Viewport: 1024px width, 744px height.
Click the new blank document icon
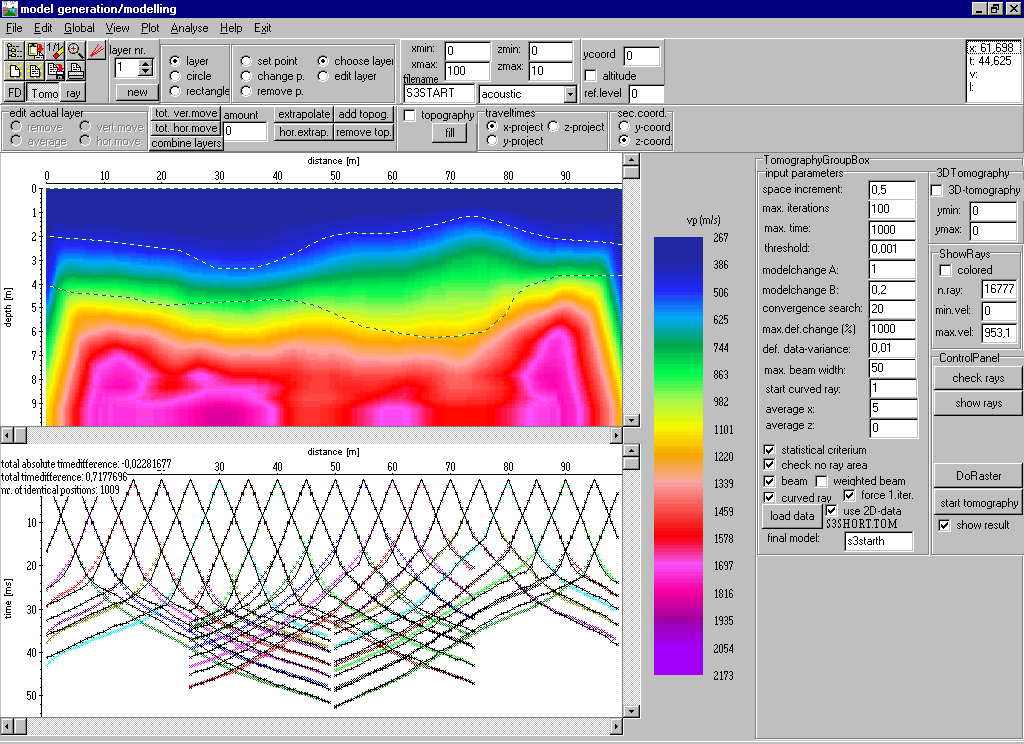click(14, 71)
